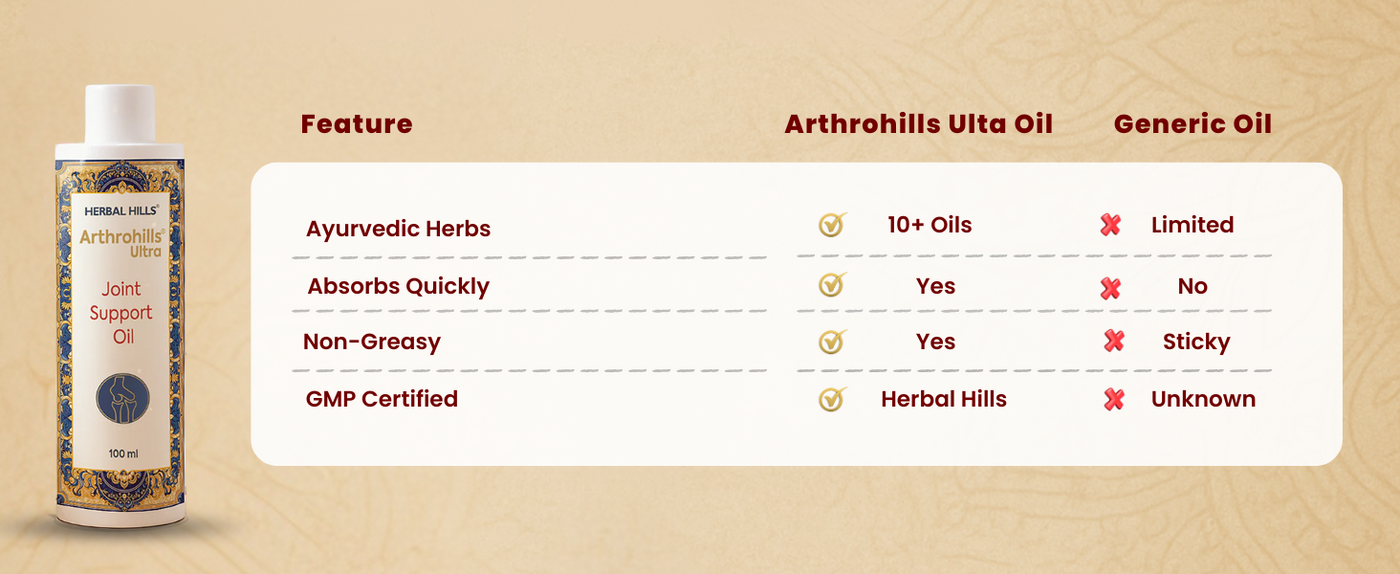Click the Arthrohills Ulta Oil heading

coord(918,124)
